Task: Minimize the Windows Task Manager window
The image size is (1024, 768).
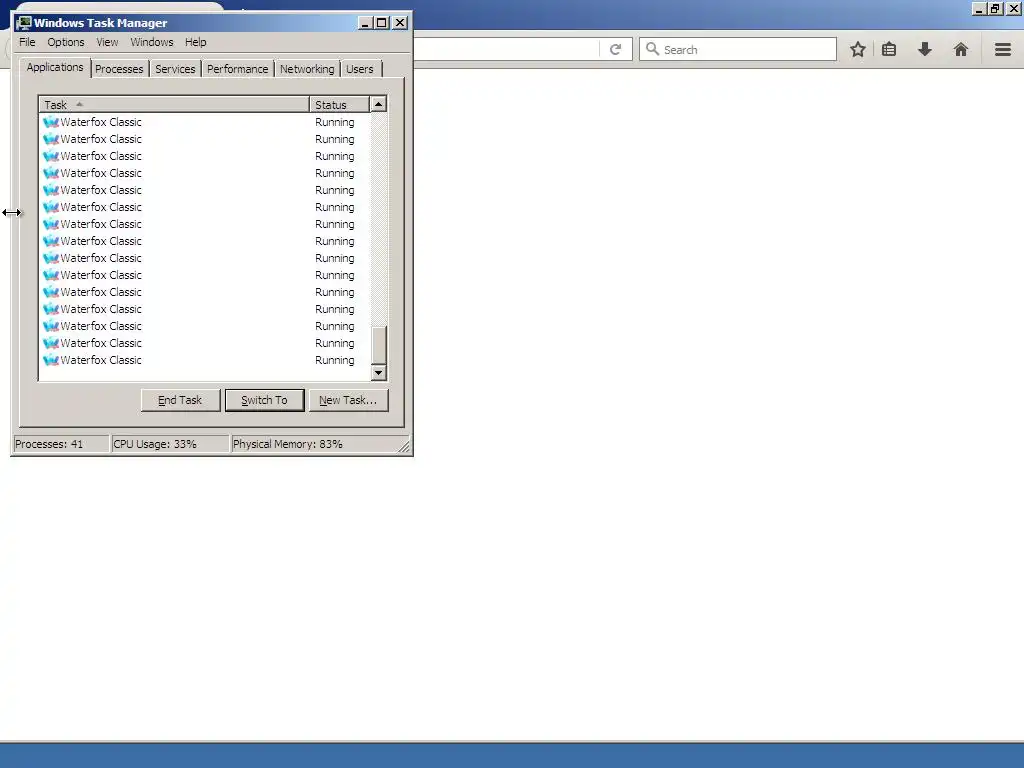Action: 366,23
